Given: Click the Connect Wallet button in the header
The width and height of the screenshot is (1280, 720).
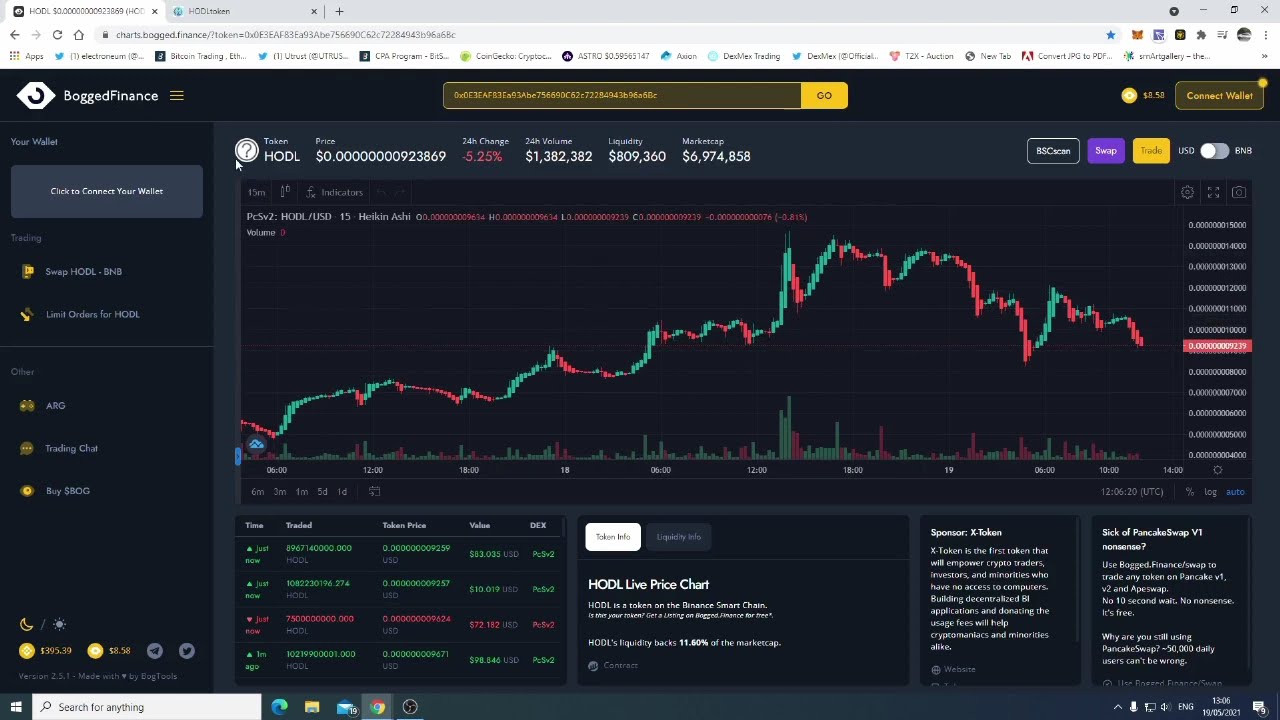Looking at the screenshot, I should (1219, 96).
